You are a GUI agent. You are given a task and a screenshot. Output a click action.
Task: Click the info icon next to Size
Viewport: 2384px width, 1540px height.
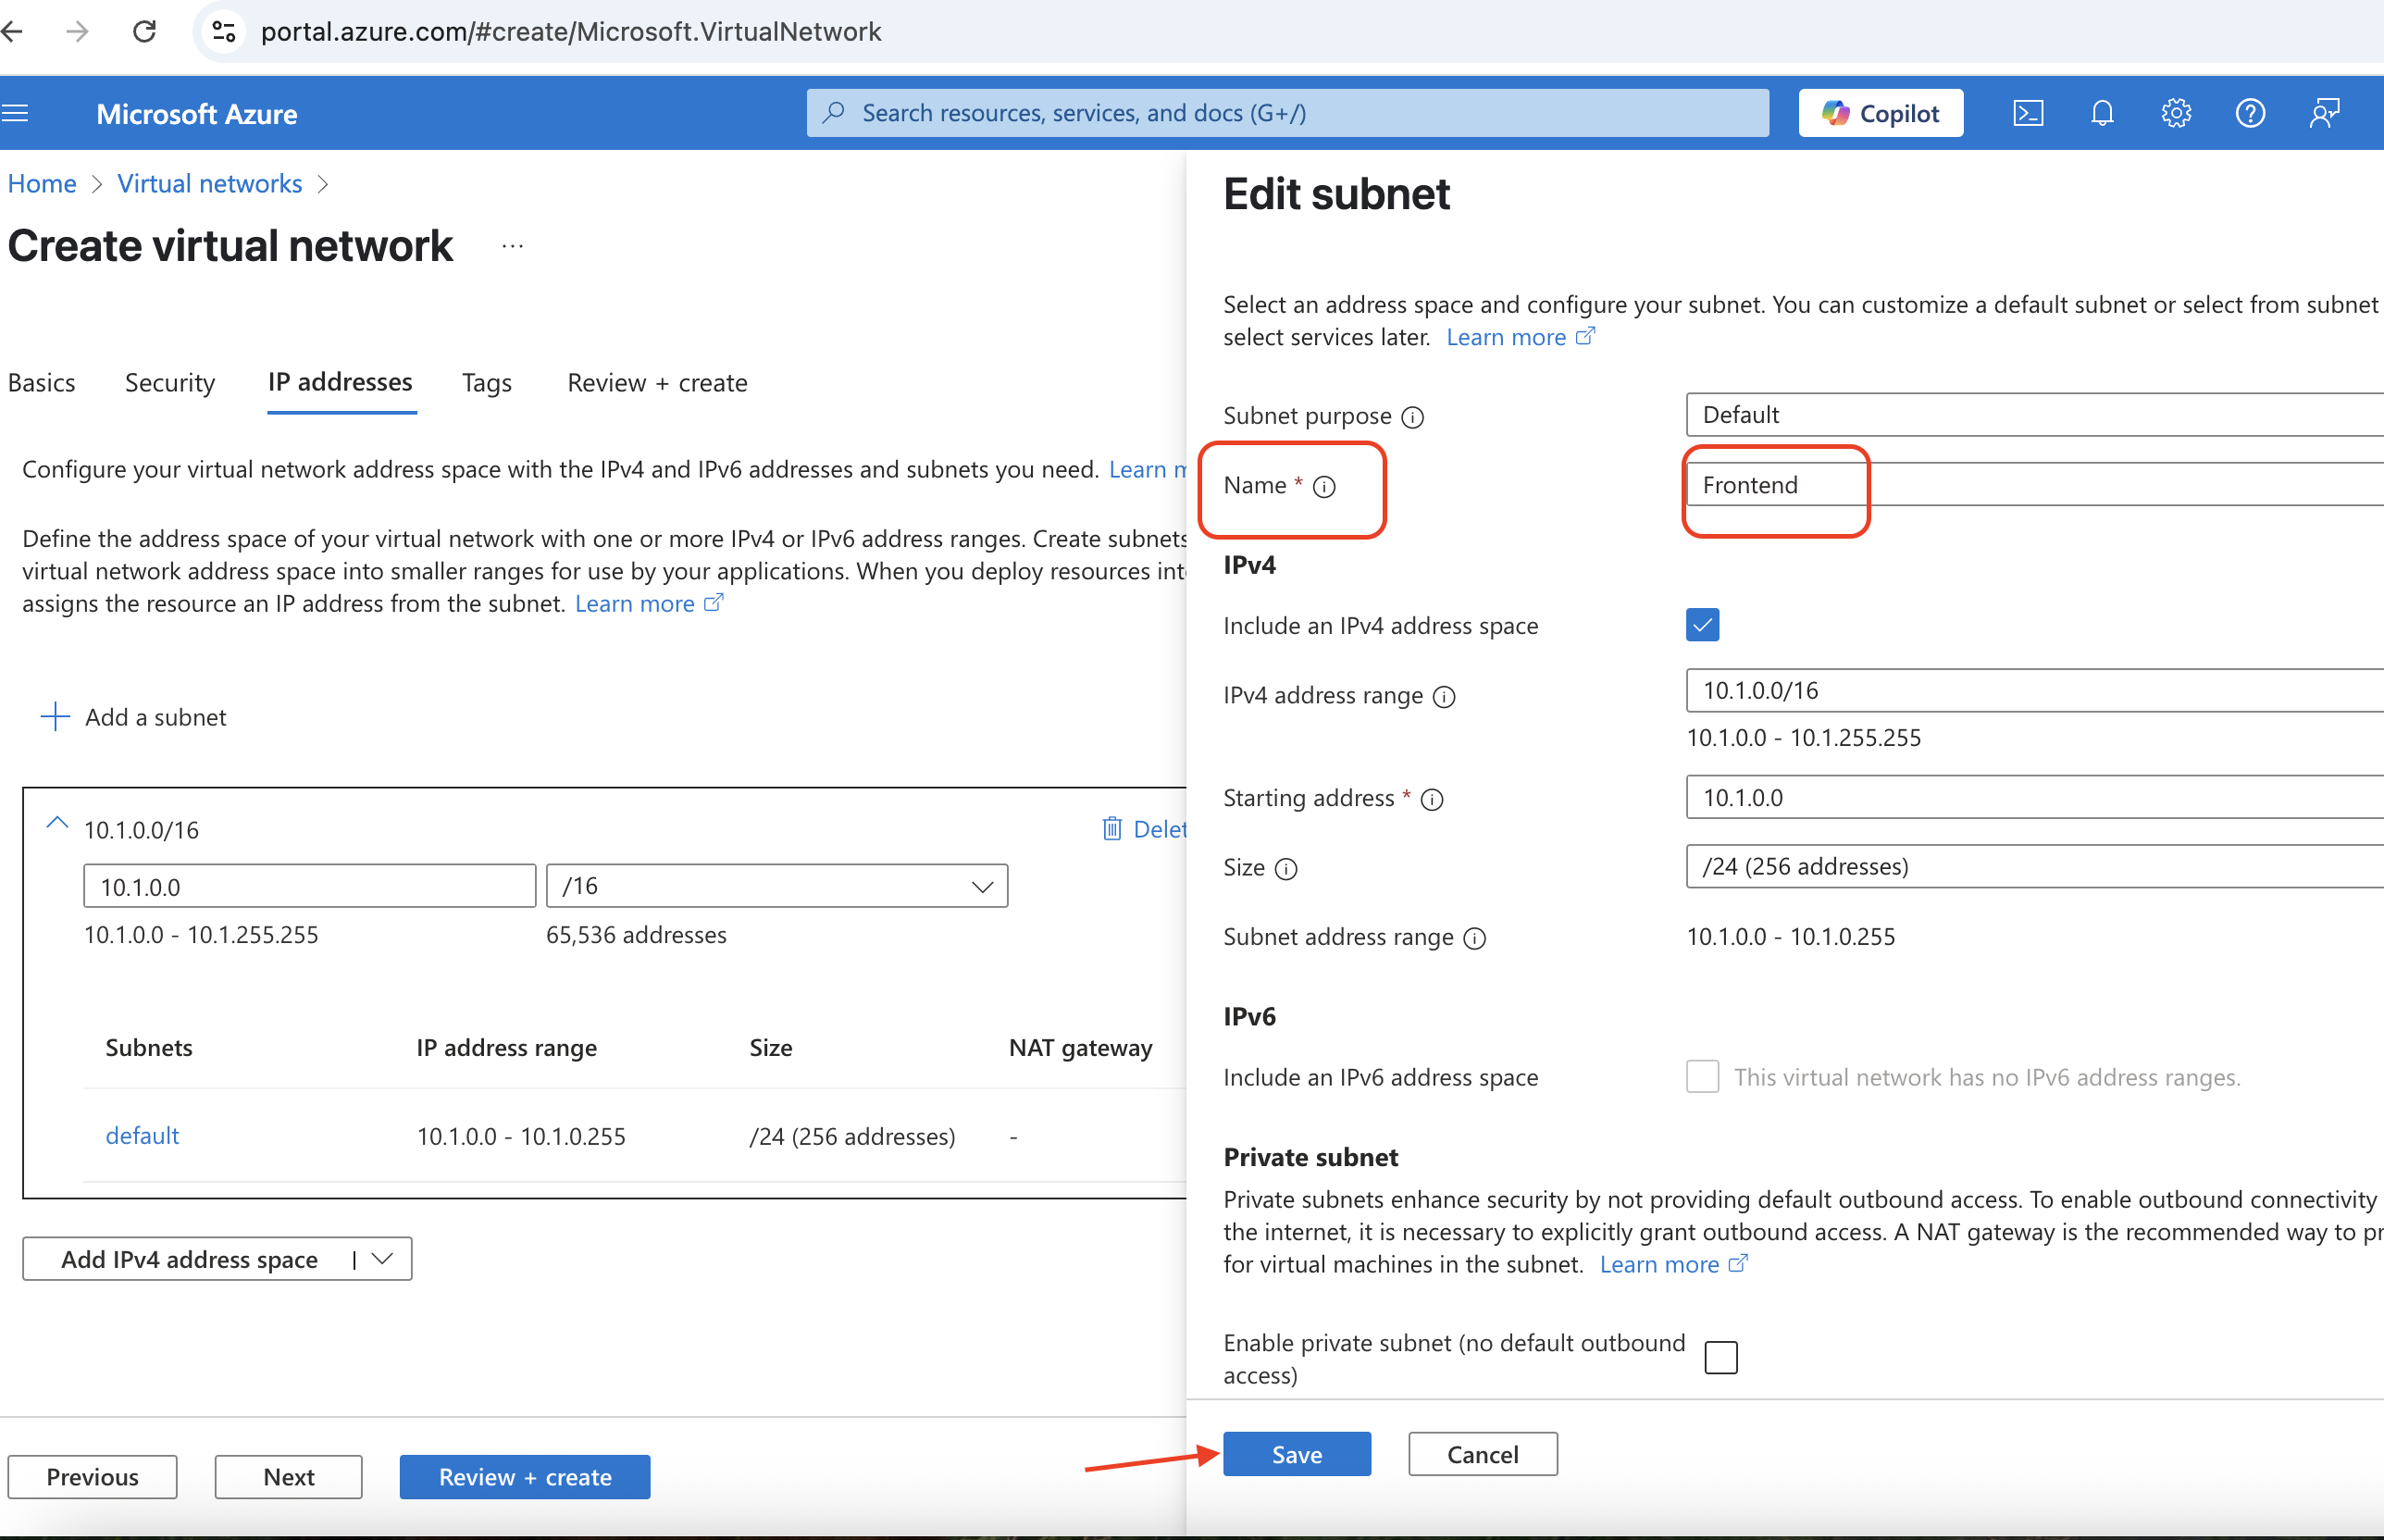pos(1286,869)
